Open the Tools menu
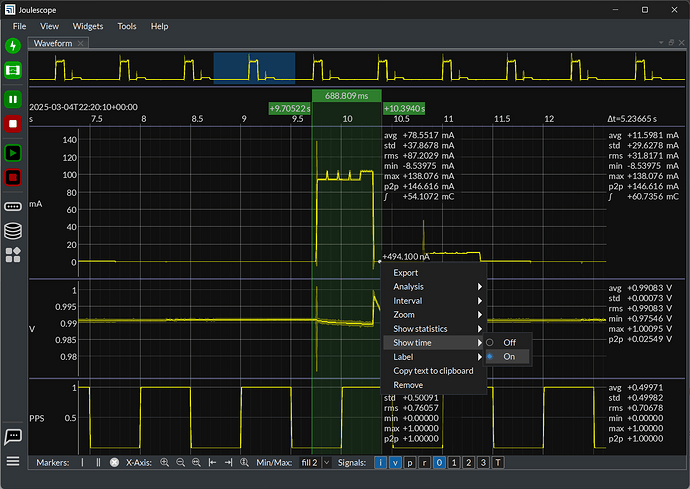This screenshot has width=690, height=489. click(127, 26)
